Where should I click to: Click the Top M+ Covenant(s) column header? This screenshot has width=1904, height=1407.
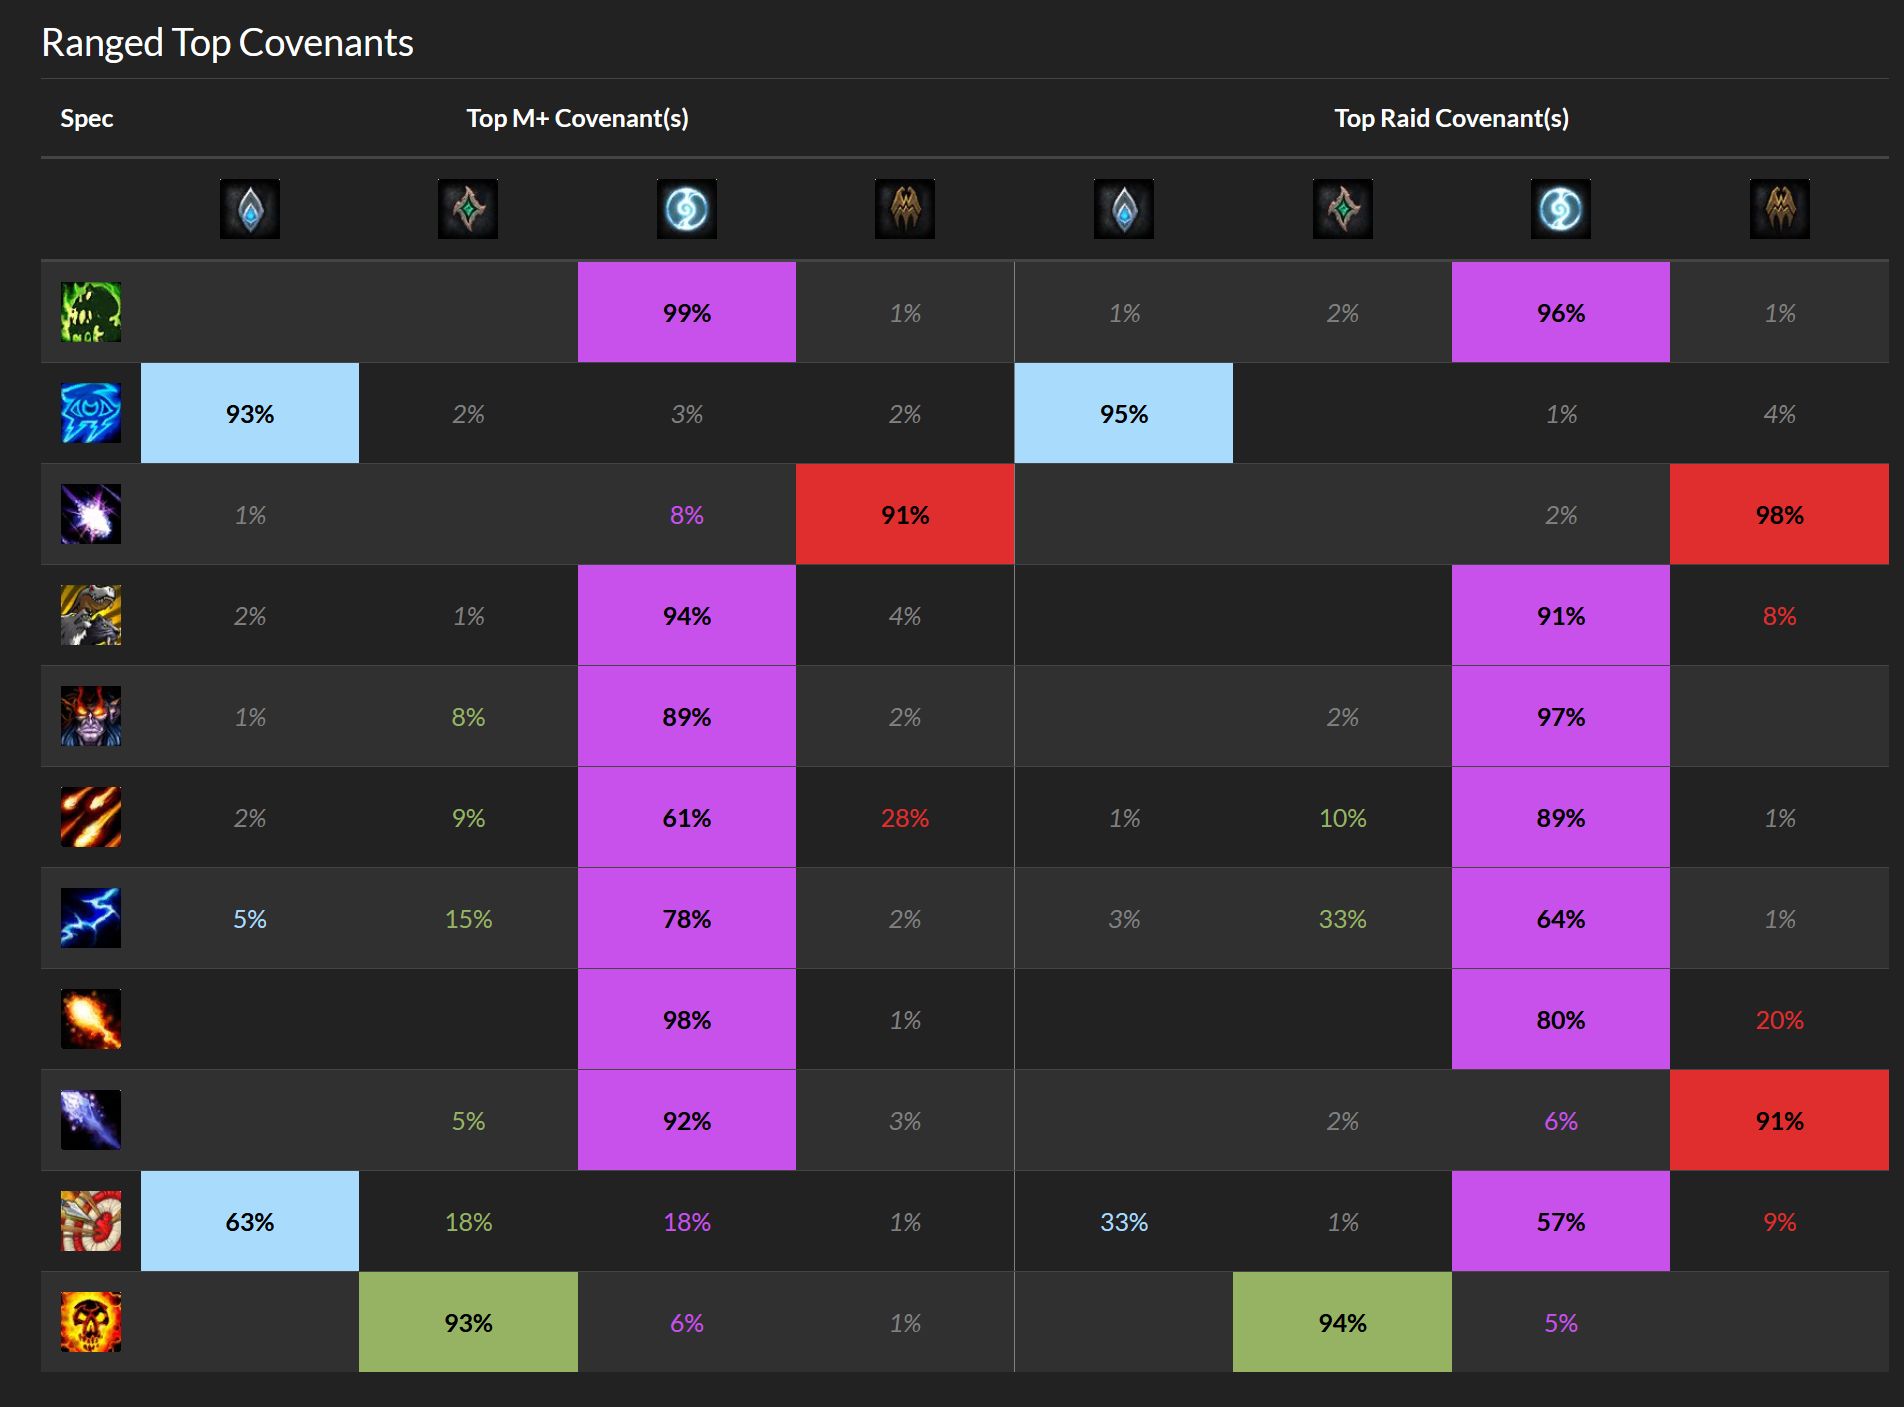coord(578,118)
